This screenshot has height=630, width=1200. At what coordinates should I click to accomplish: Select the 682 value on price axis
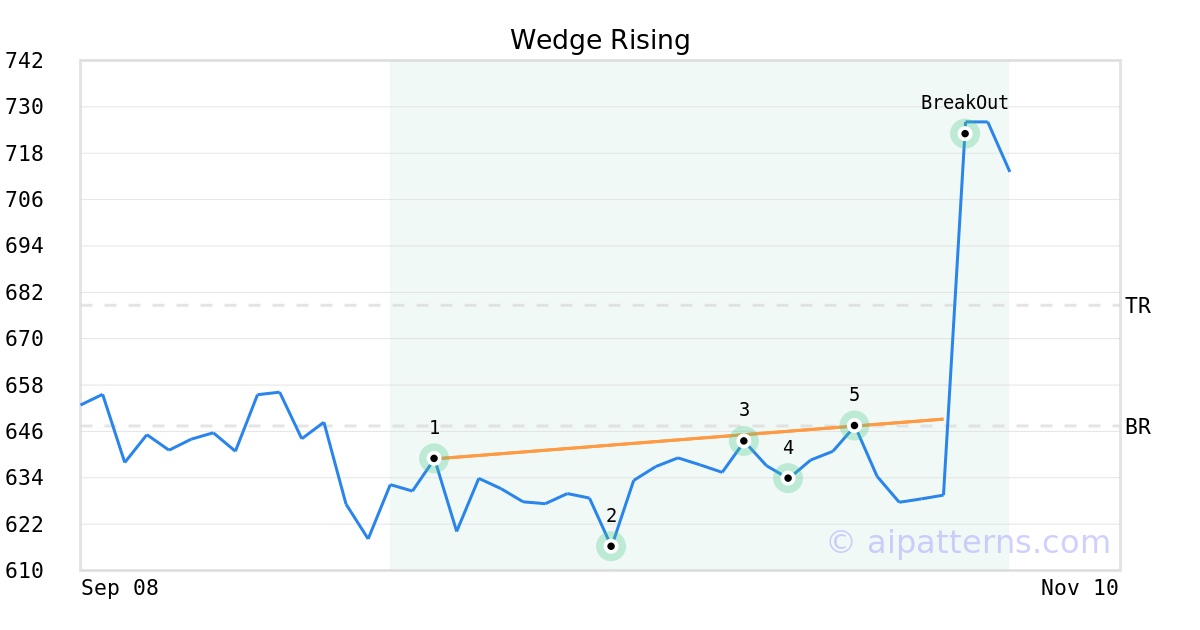click(25, 293)
